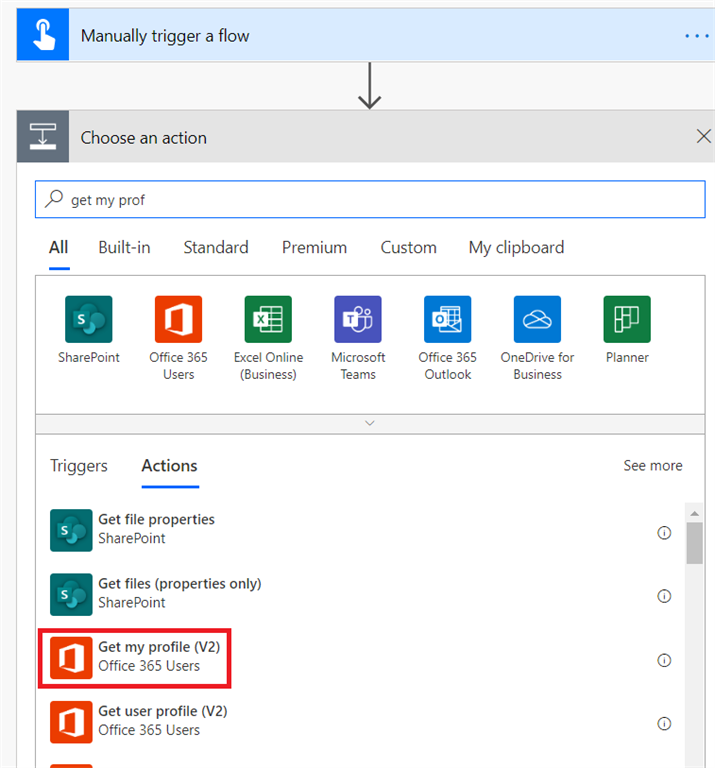
Task: Click the actions list scrollbar thumb
Action: 694,543
